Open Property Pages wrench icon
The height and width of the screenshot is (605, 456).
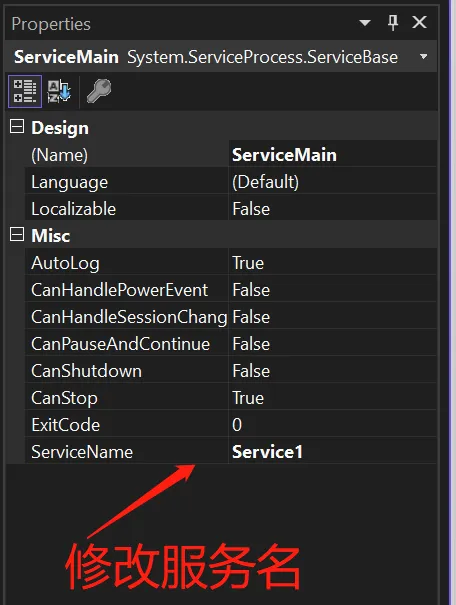click(99, 91)
